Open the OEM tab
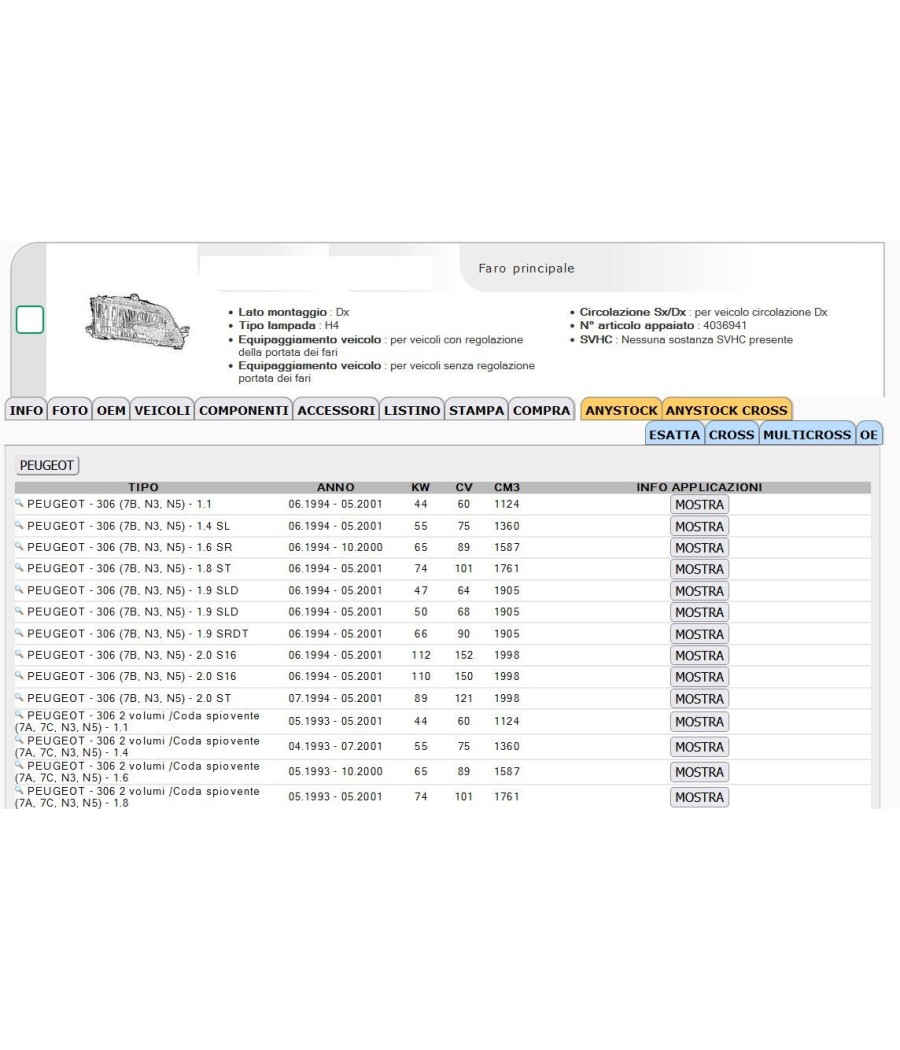Screen dimensions: 900x1050 point(111,410)
